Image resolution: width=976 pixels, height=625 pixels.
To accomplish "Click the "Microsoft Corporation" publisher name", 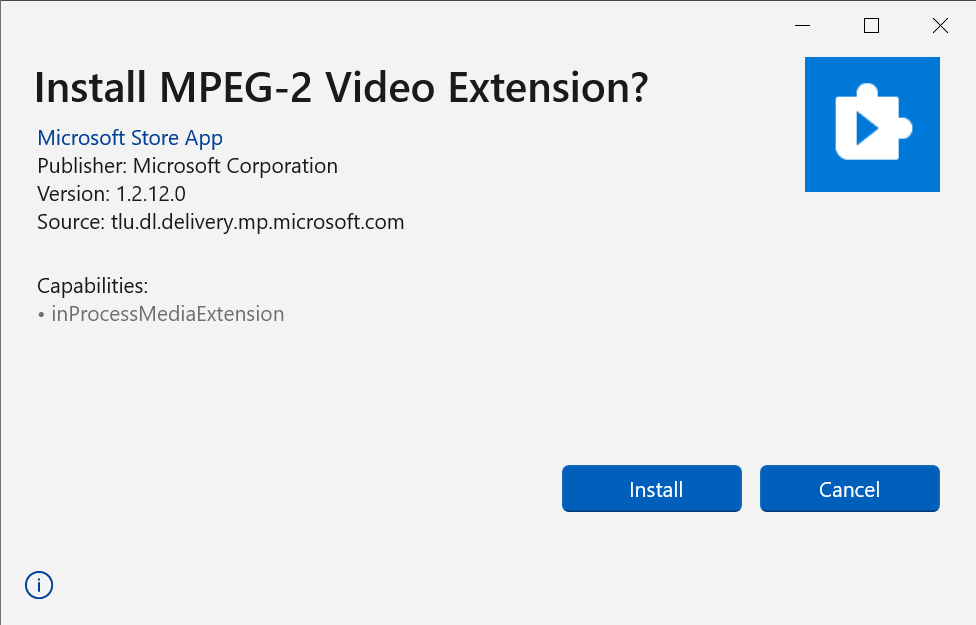I will click(x=235, y=166).
